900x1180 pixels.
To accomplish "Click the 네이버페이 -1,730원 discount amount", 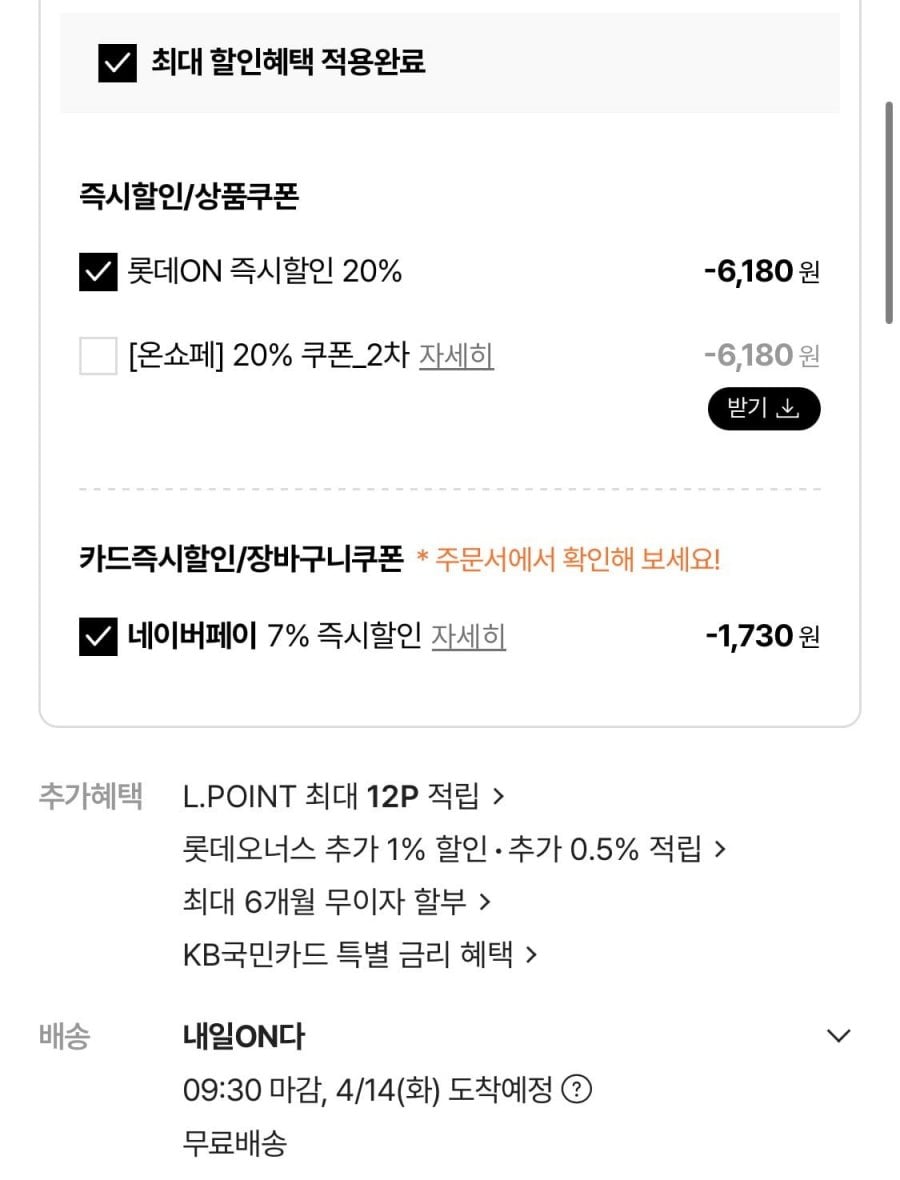I will coord(761,636).
